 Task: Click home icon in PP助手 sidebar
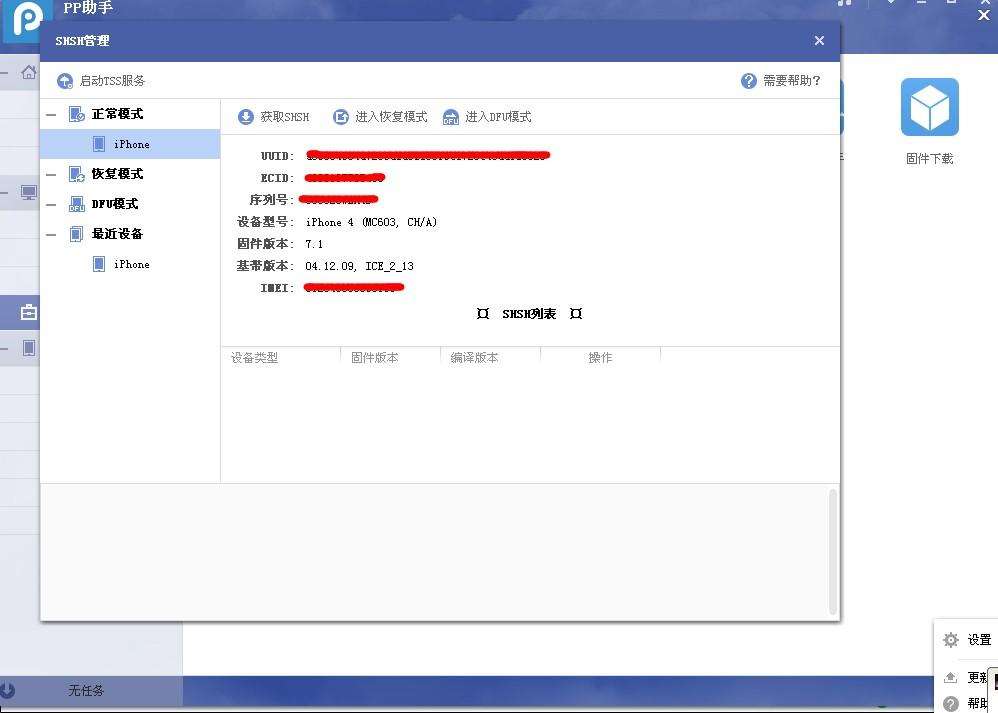(29, 72)
